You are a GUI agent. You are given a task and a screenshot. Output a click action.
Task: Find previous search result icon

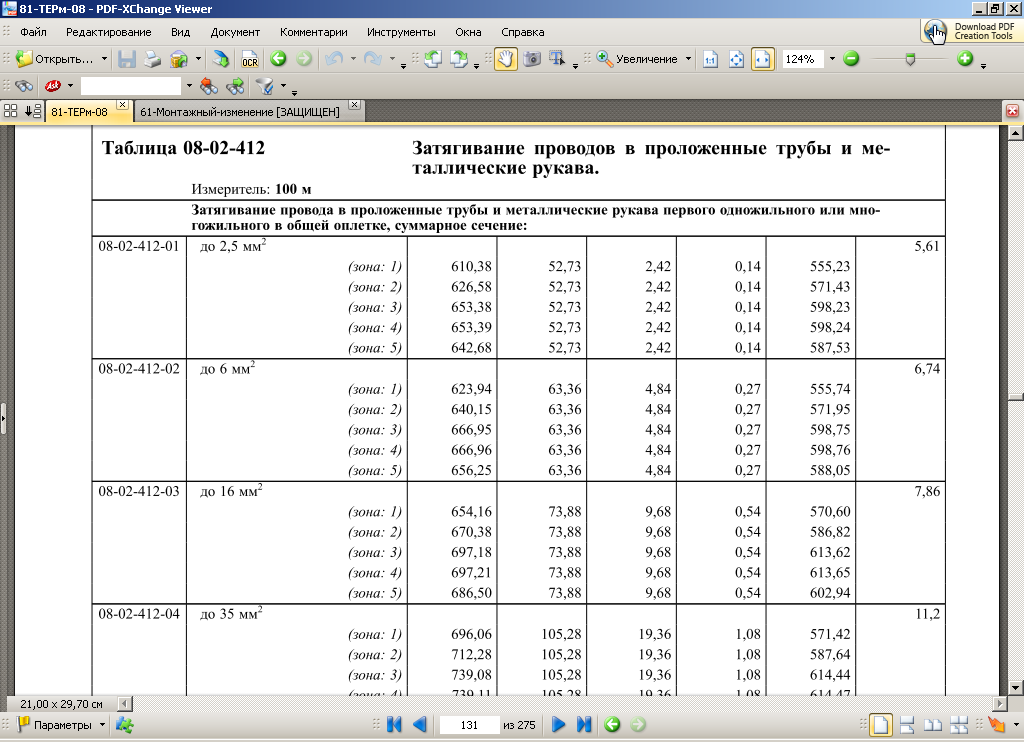coord(209,86)
